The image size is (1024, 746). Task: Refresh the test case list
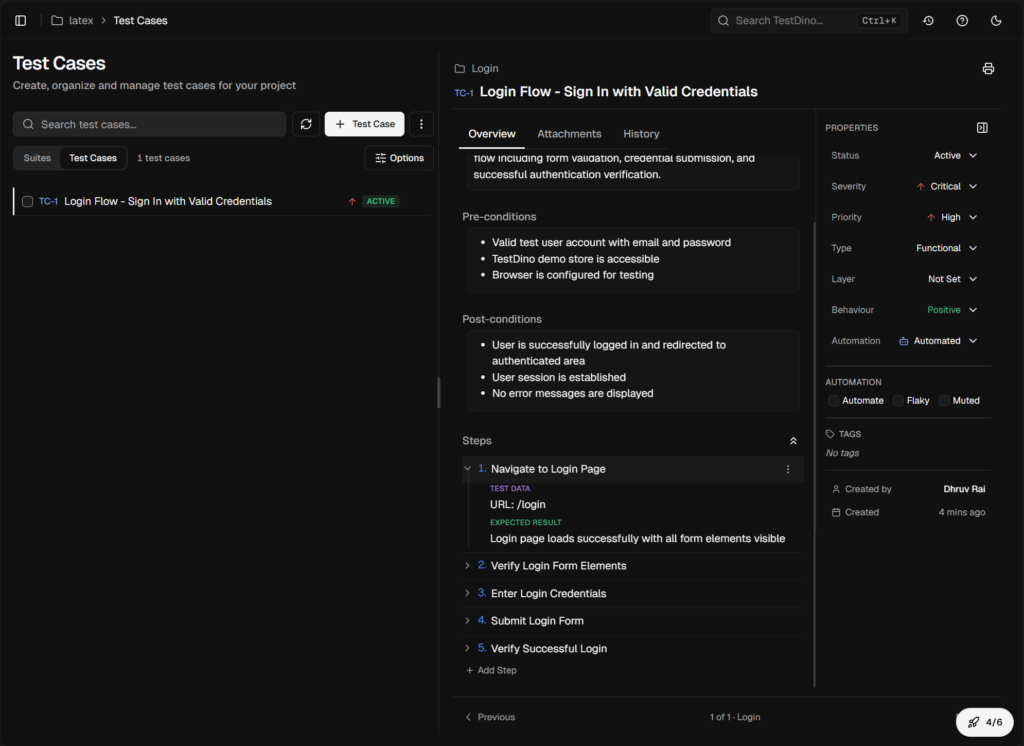[307, 123]
